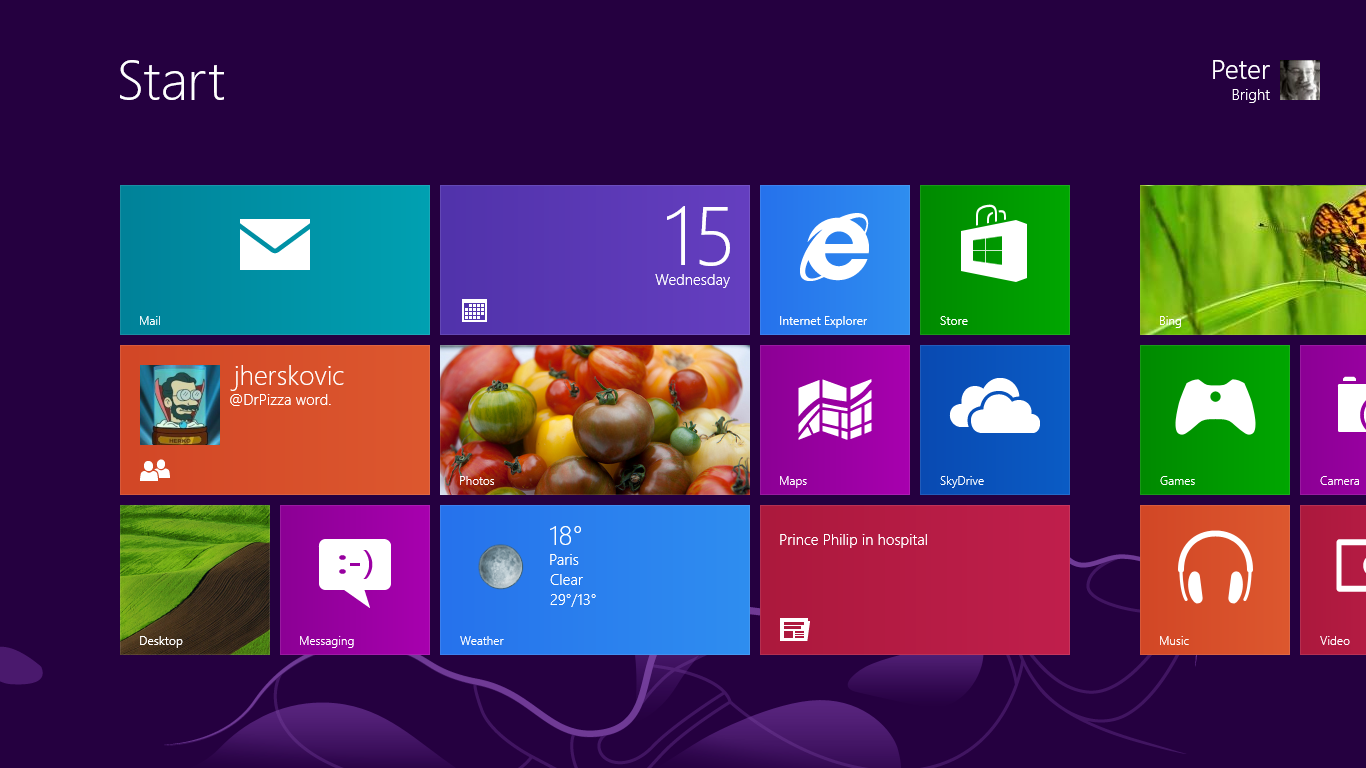
Task: Open the Music app
Action: click(1214, 580)
